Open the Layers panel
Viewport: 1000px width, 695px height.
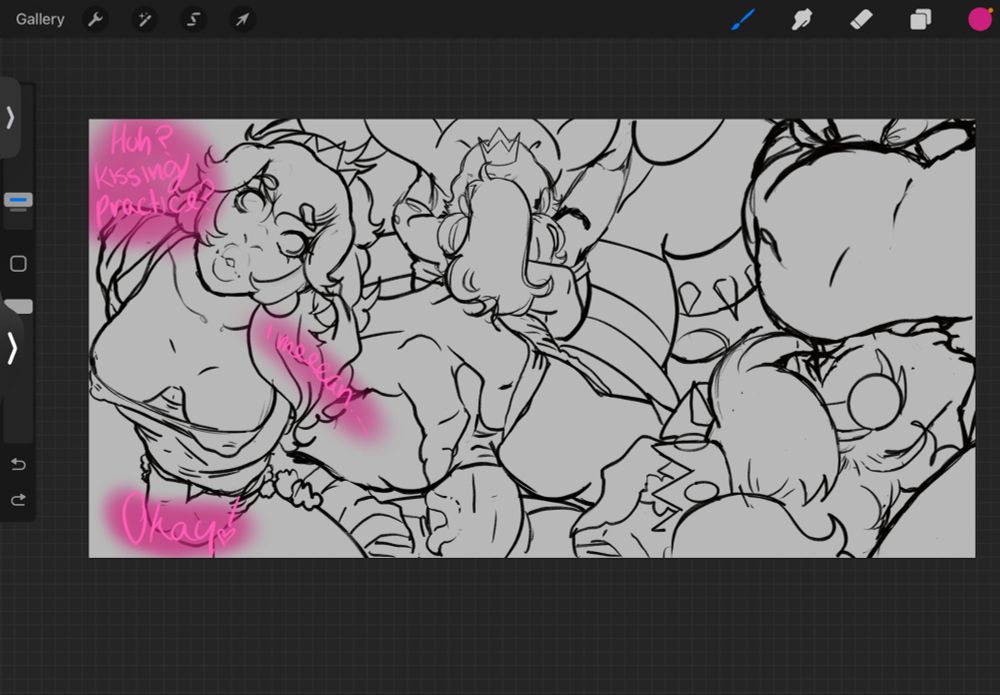tap(920, 20)
